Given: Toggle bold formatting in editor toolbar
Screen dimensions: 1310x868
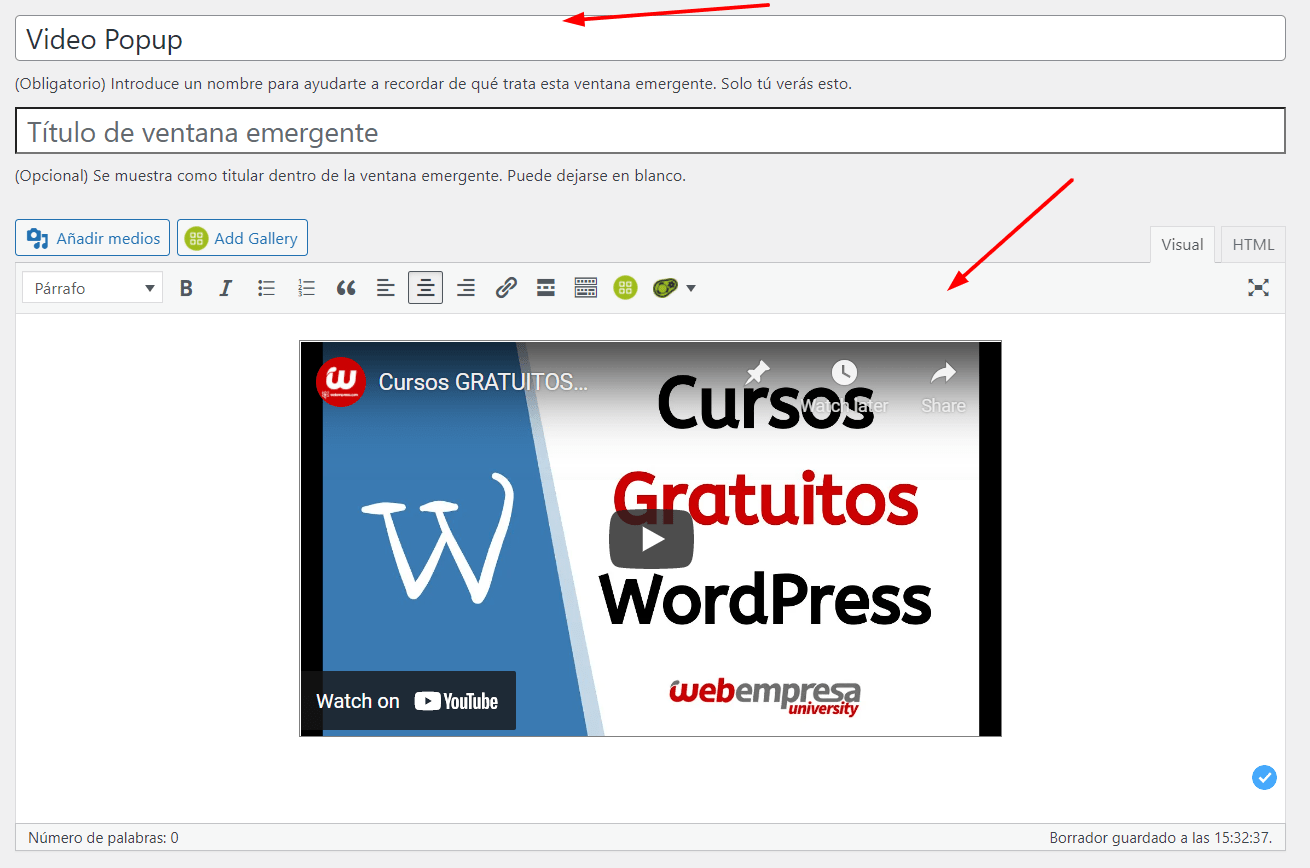Looking at the screenshot, I should pyautogui.click(x=186, y=288).
